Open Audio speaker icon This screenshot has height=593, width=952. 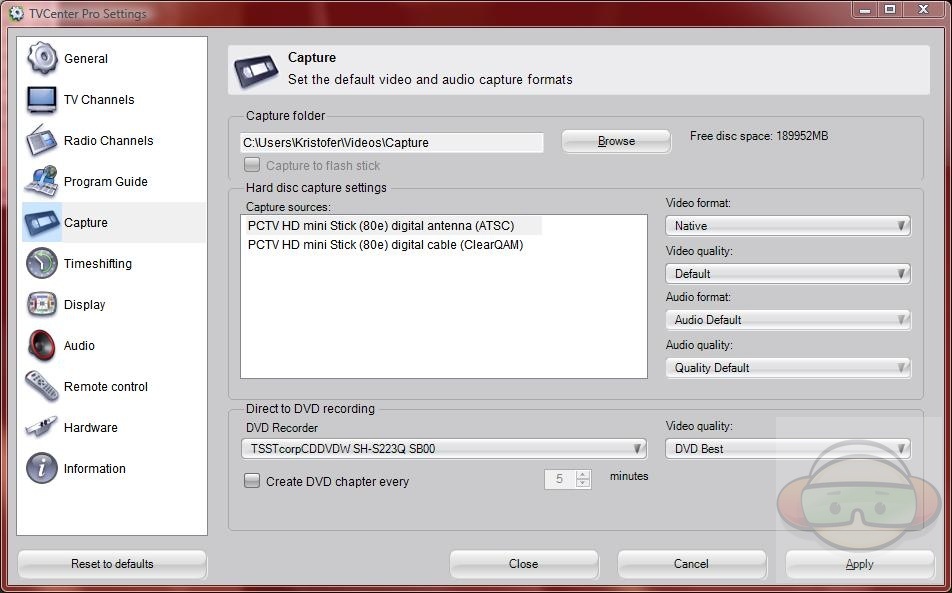(x=42, y=345)
